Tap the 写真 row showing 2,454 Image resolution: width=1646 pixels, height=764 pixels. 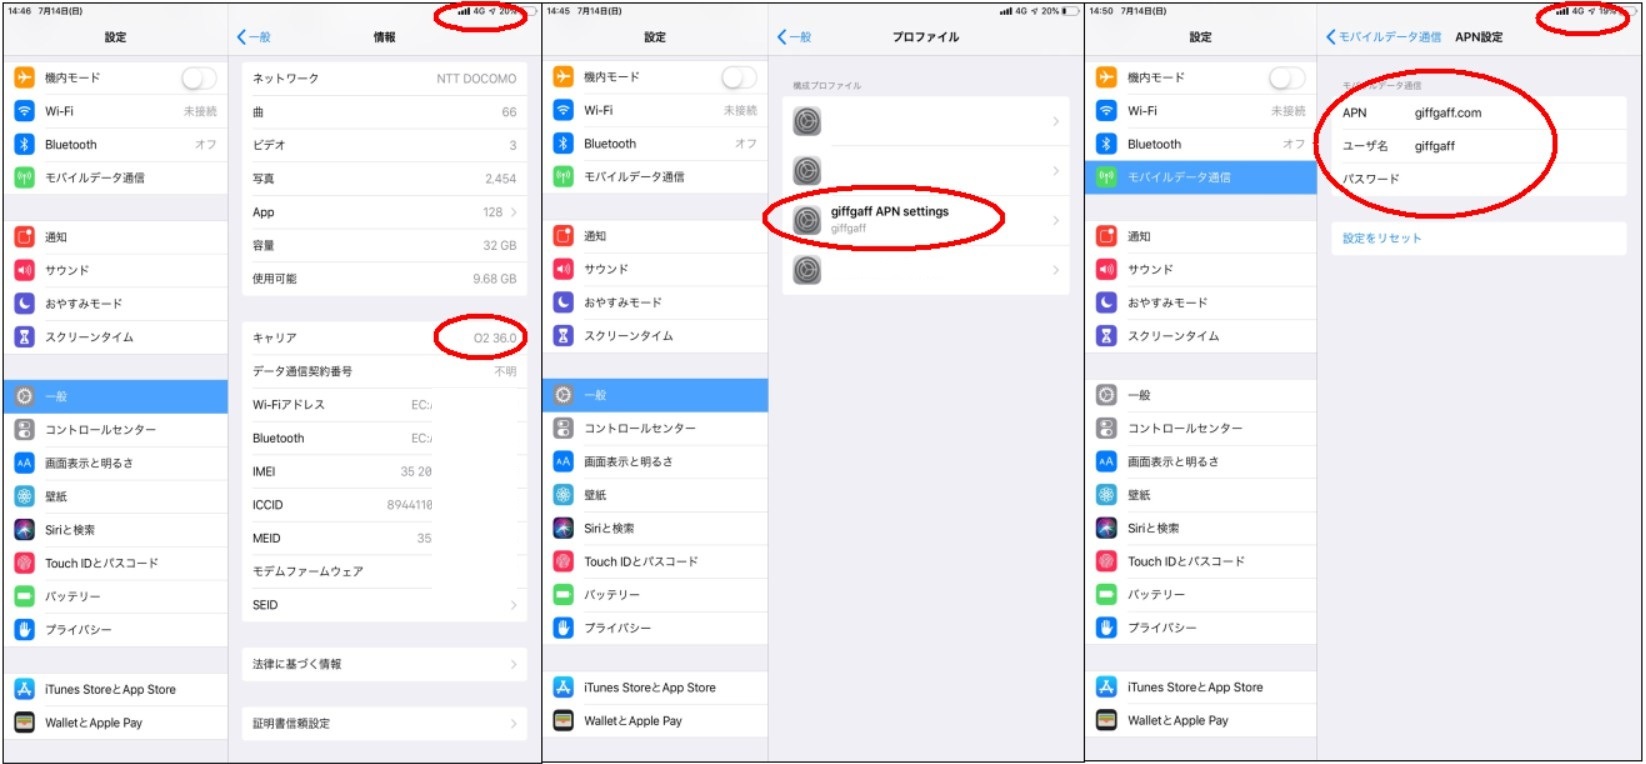pyautogui.click(x=384, y=179)
